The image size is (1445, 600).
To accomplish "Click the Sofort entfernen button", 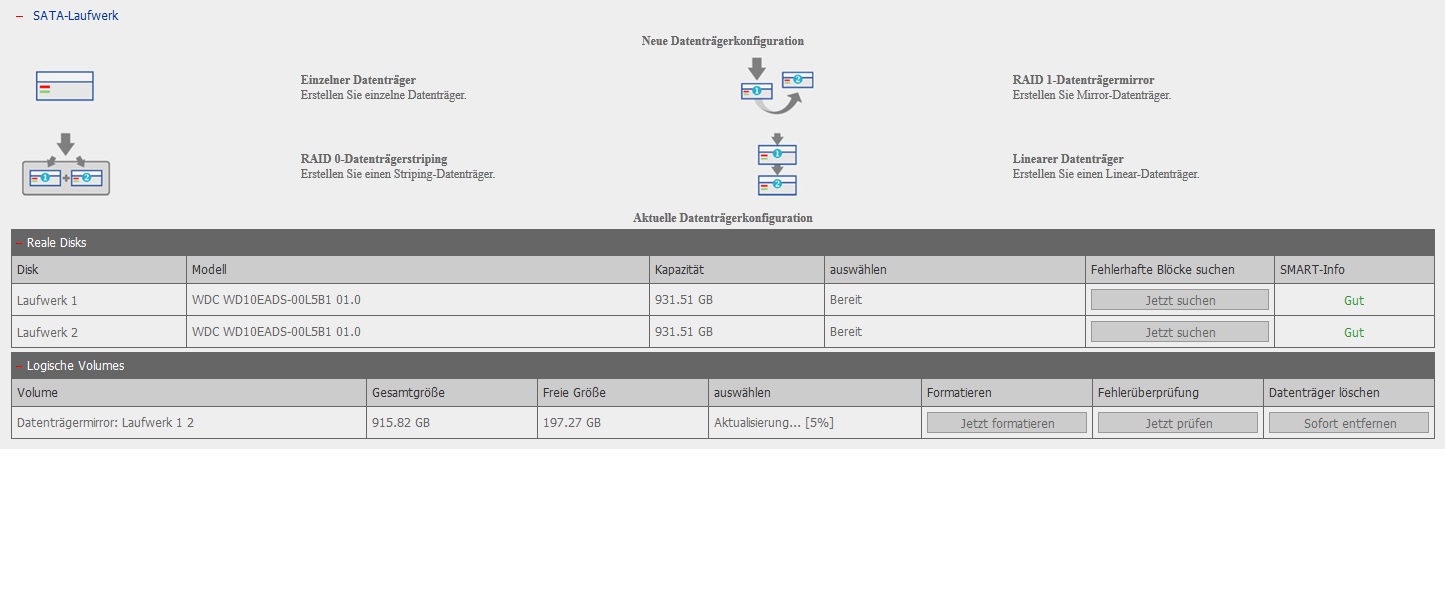I will (x=1349, y=423).
